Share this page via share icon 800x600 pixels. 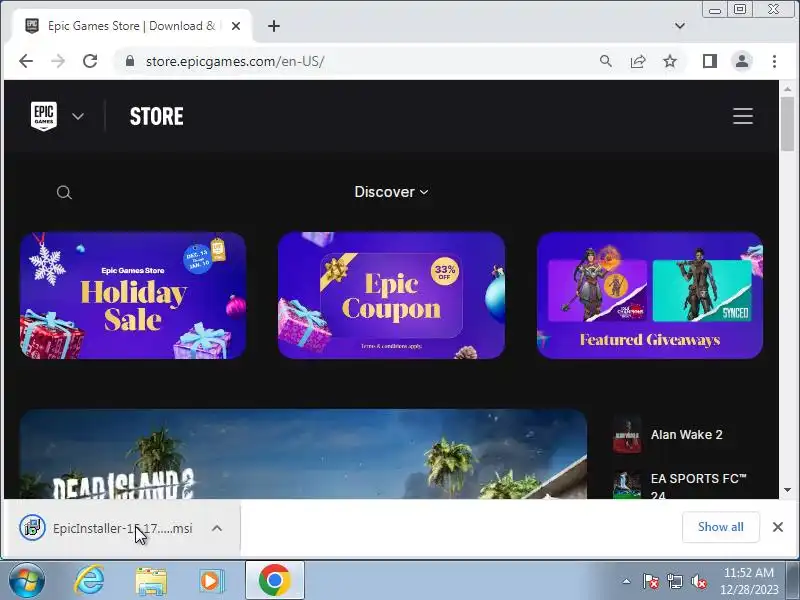tap(638, 61)
